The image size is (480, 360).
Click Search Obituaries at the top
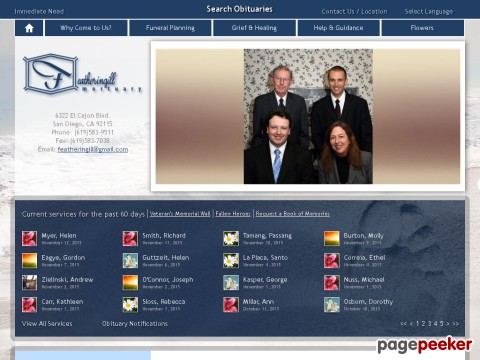point(239,9)
